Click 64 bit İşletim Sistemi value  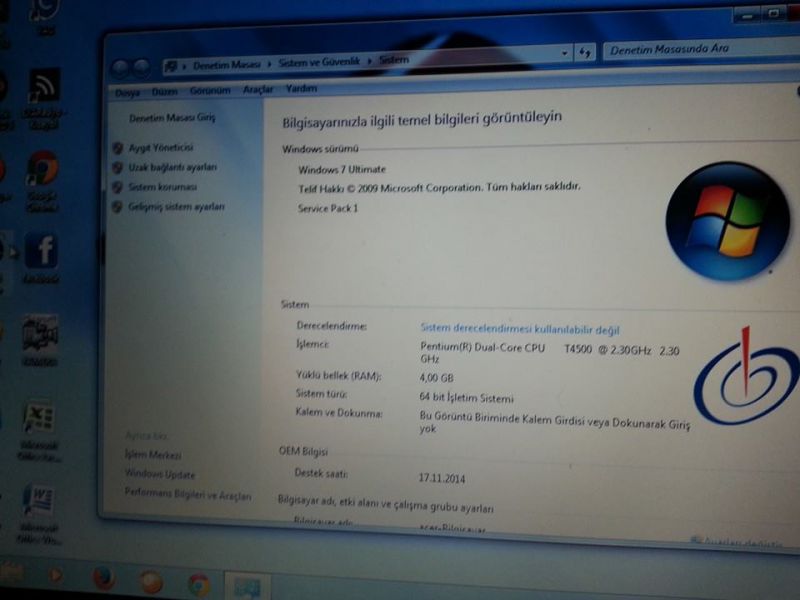[466, 397]
